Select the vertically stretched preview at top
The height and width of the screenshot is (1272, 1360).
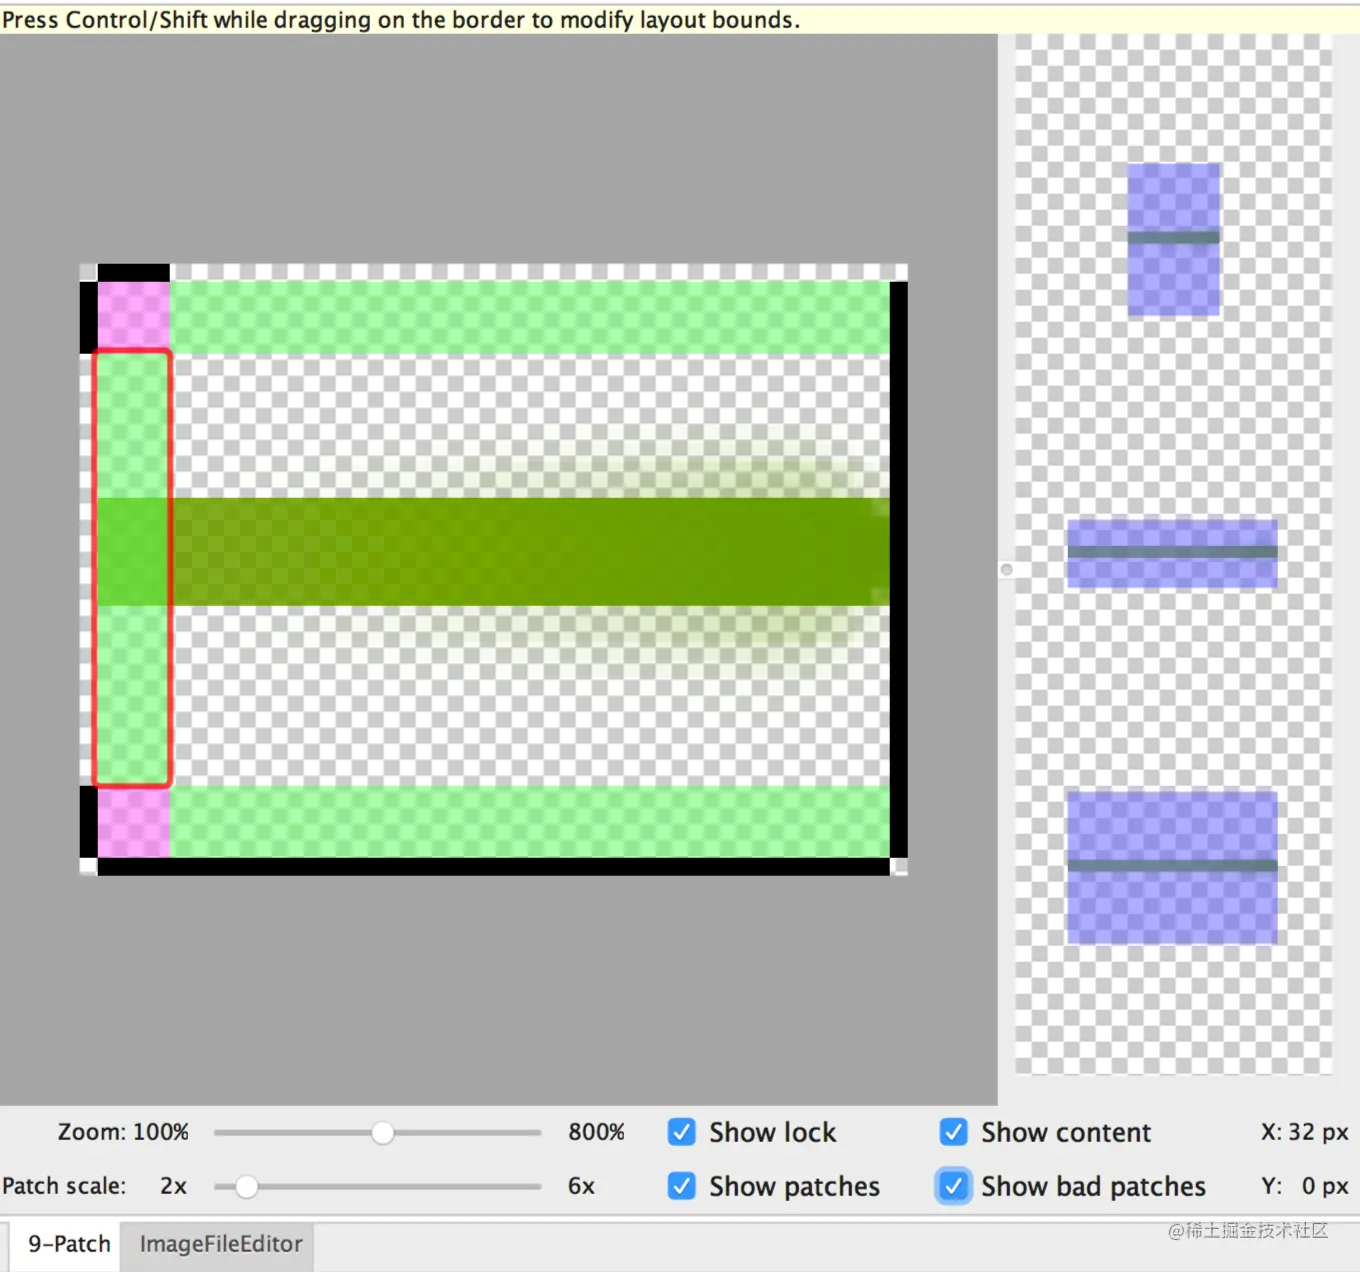pyautogui.click(x=1173, y=240)
